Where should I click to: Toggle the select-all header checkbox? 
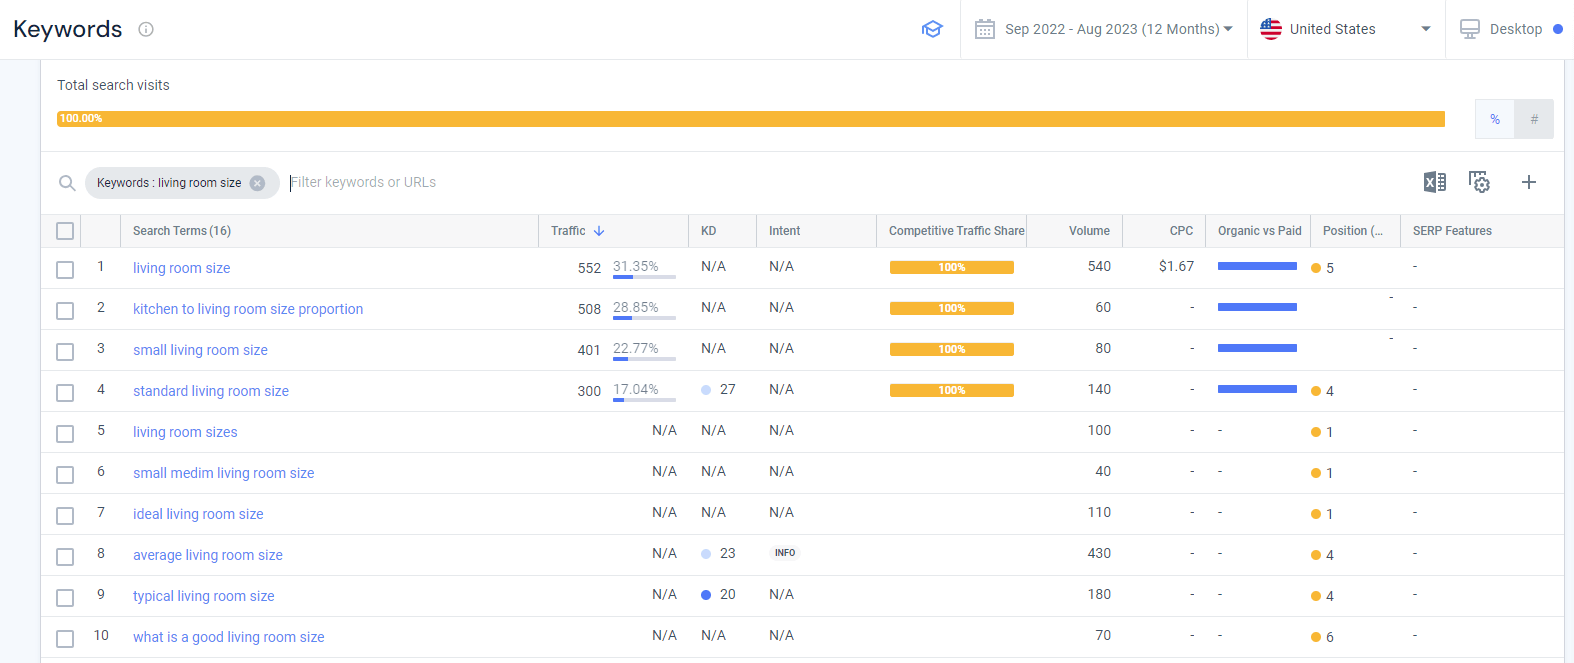pyautogui.click(x=65, y=231)
